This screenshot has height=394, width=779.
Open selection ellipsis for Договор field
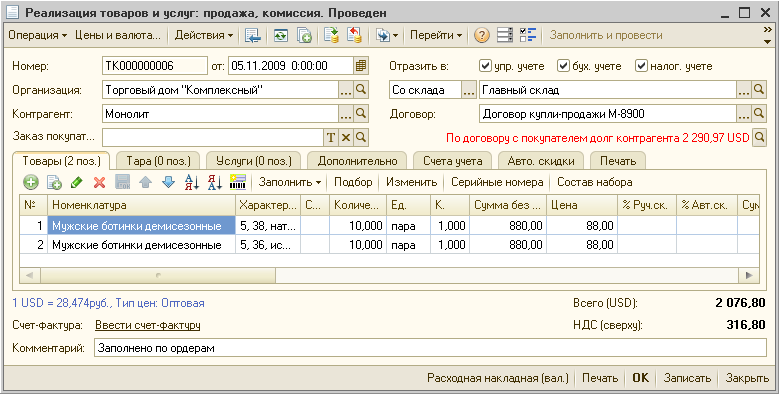(x=744, y=114)
